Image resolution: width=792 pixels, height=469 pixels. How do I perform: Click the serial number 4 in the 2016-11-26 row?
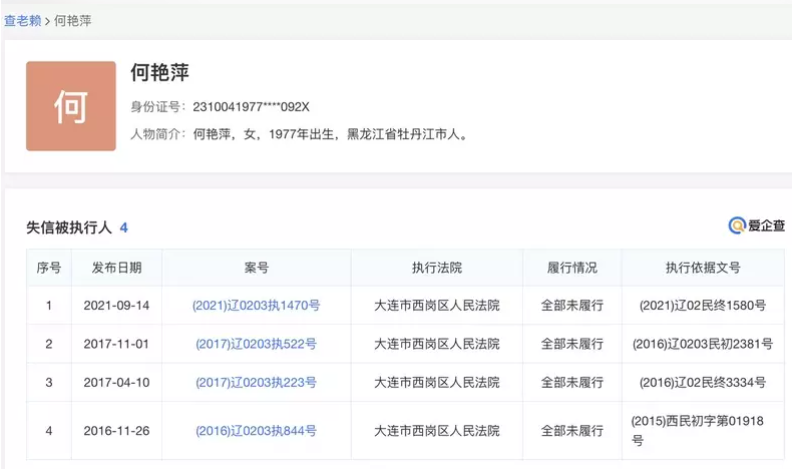tap(49, 431)
